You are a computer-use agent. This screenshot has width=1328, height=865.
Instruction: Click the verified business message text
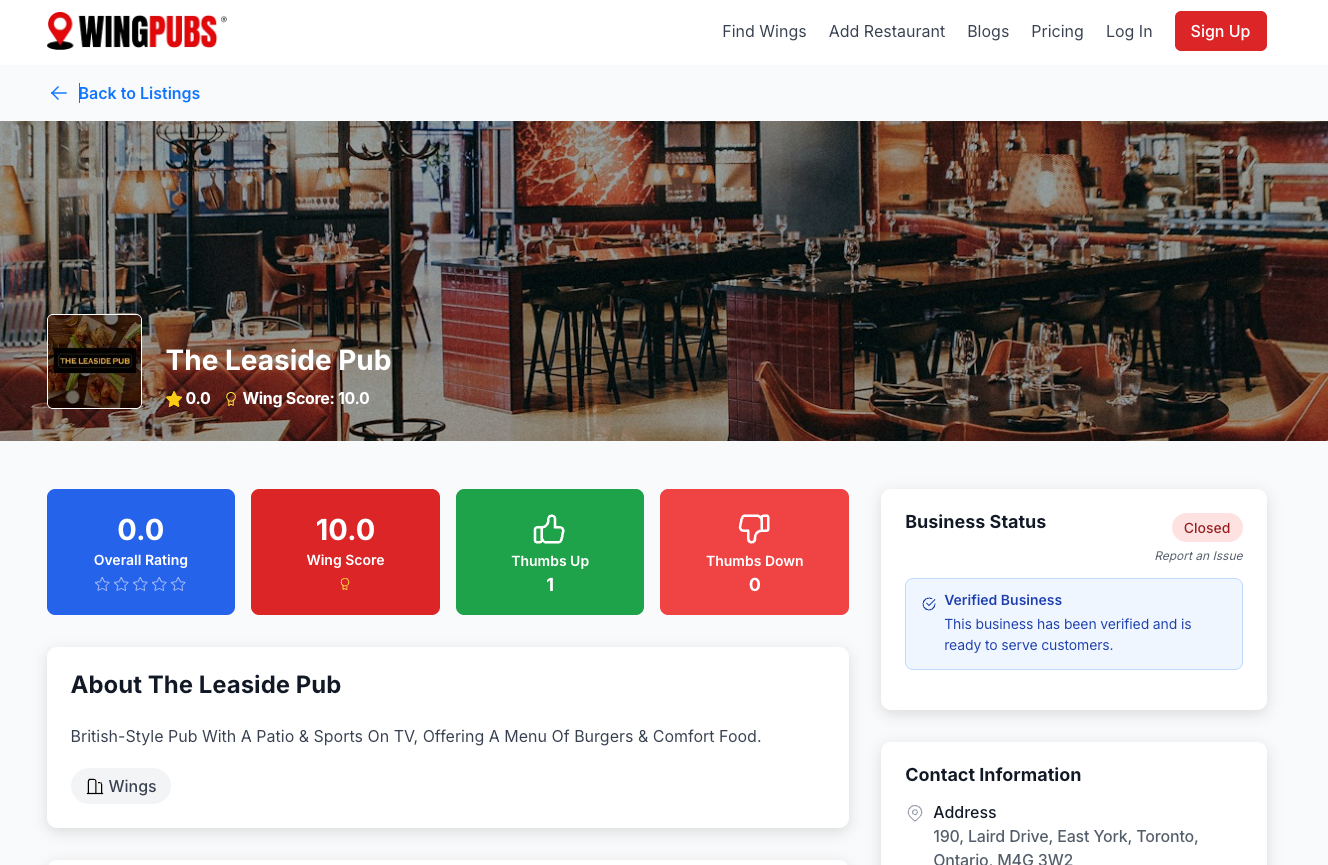(1068, 635)
